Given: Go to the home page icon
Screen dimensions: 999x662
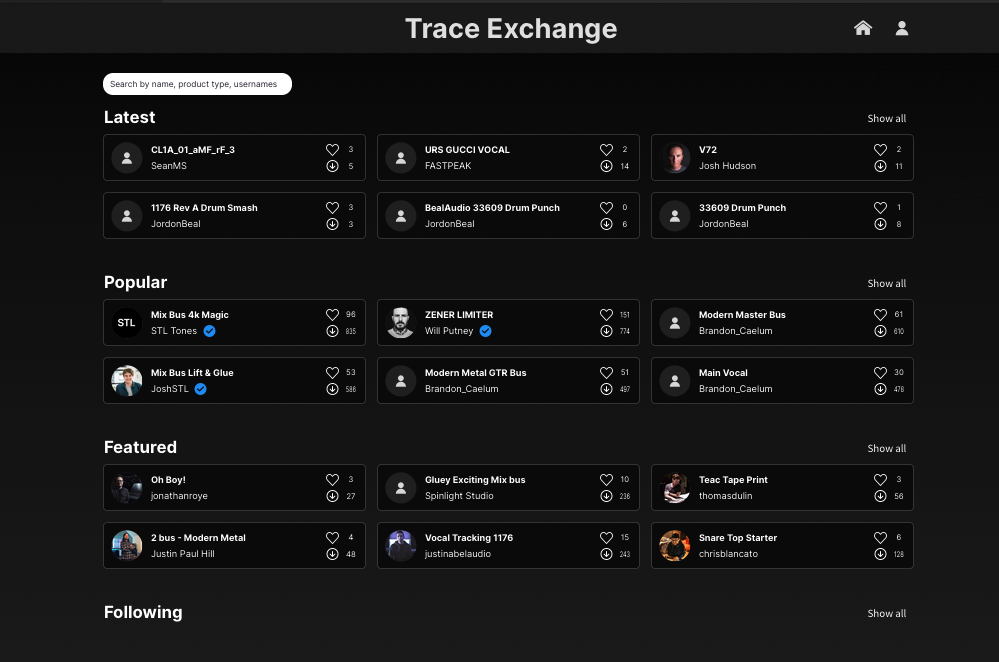Looking at the screenshot, I should (x=863, y=28).
